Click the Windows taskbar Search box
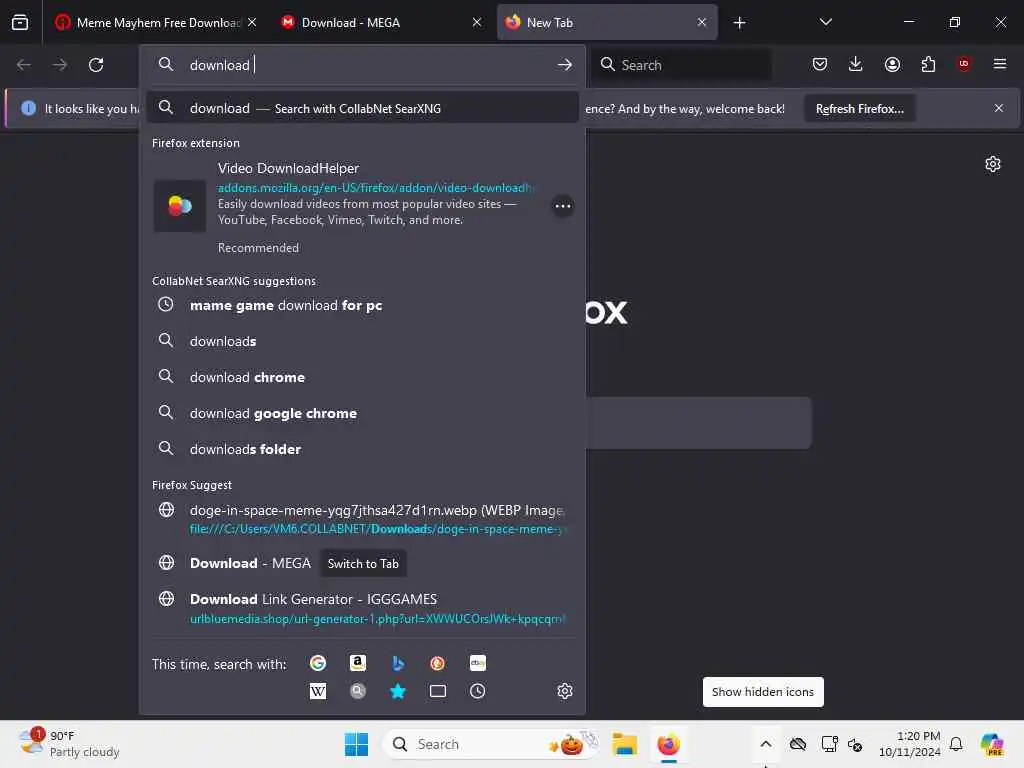 tap(491, 744)
